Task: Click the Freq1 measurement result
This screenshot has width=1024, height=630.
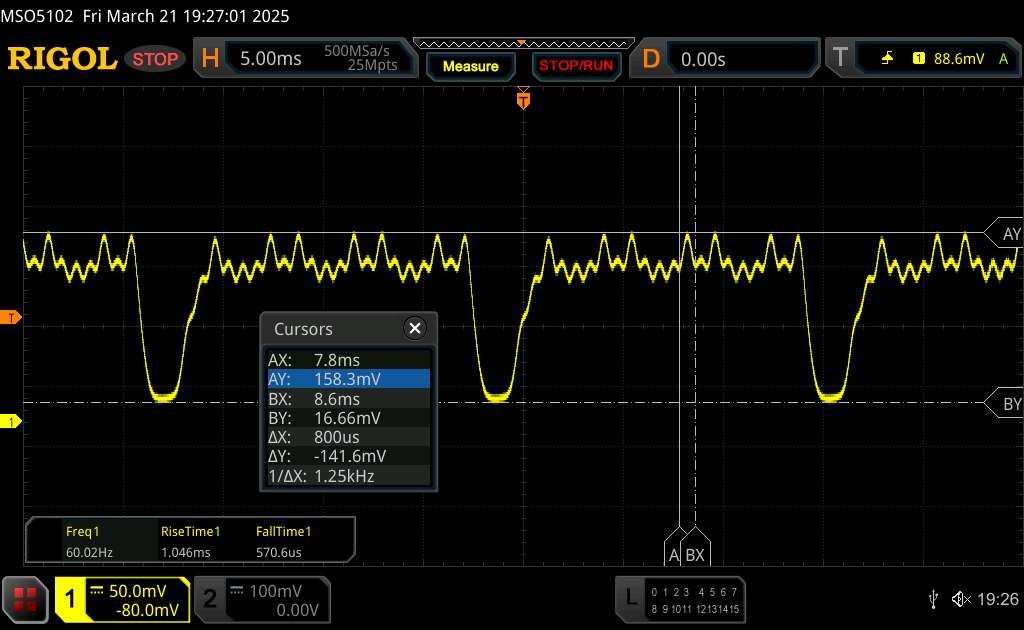Action: coord(87,541)
